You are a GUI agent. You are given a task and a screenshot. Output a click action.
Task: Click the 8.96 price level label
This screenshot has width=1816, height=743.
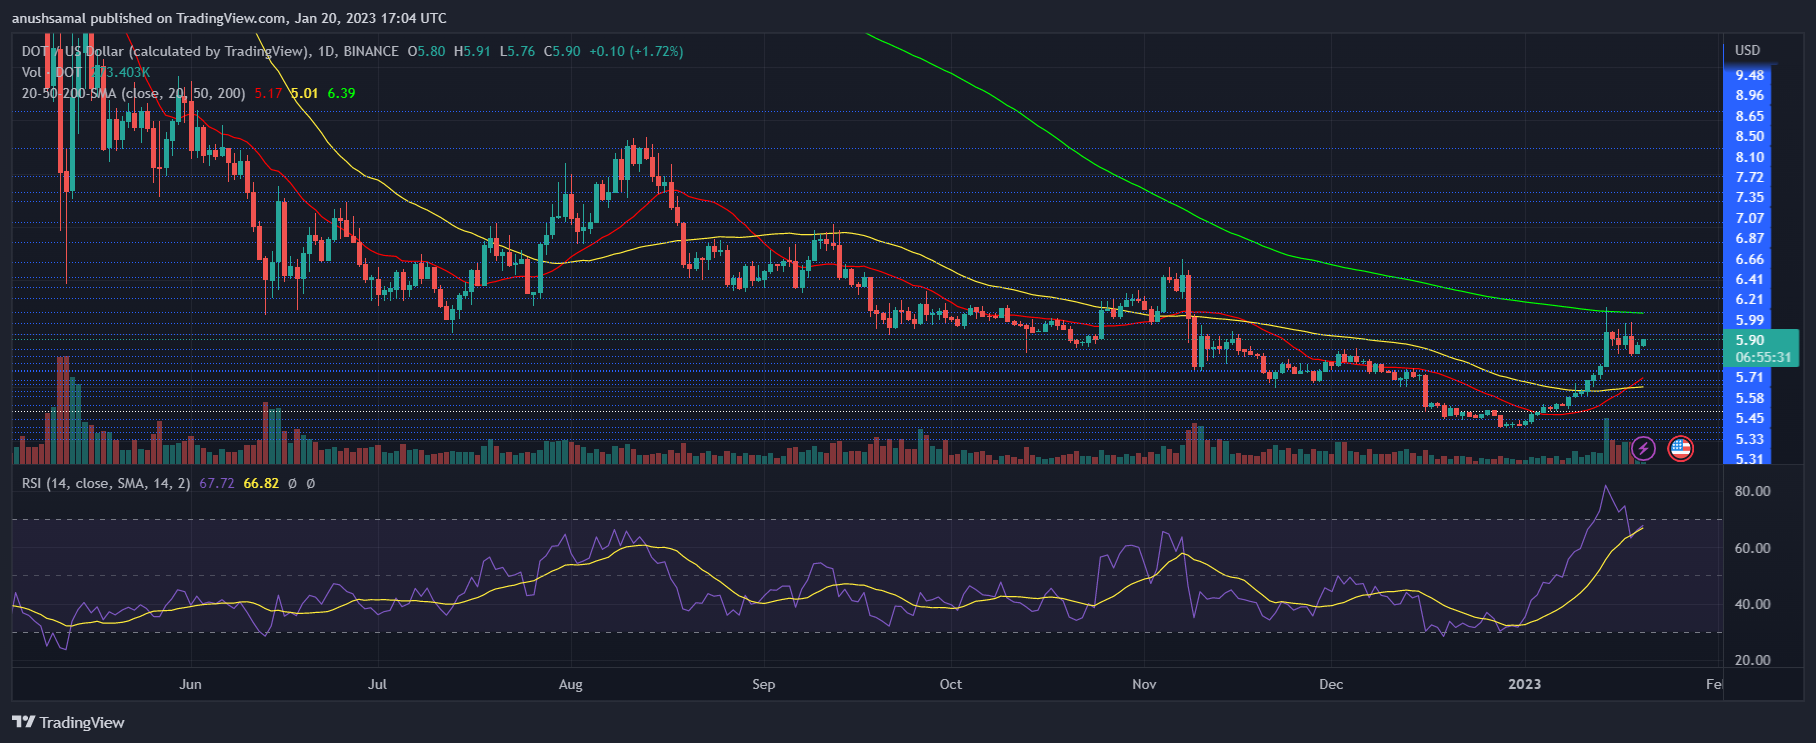[1750, 95]
